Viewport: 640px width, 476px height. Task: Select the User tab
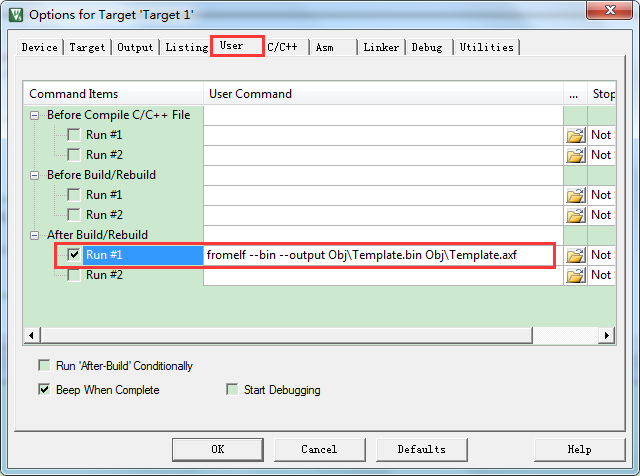coord(237,46)
